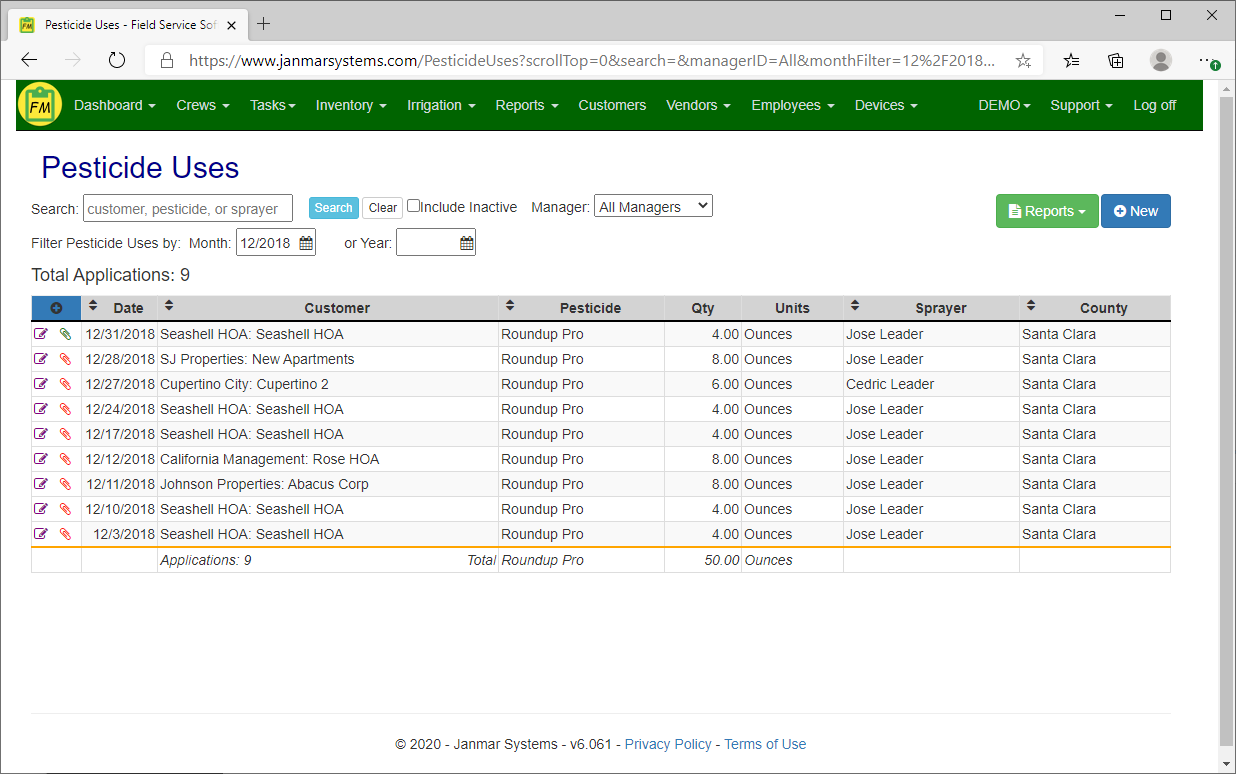The height and width of the screenshot is (774, 1236).
Task: Edit the 12/12/2018 California Management entry
Action: [x=41, y=459]
